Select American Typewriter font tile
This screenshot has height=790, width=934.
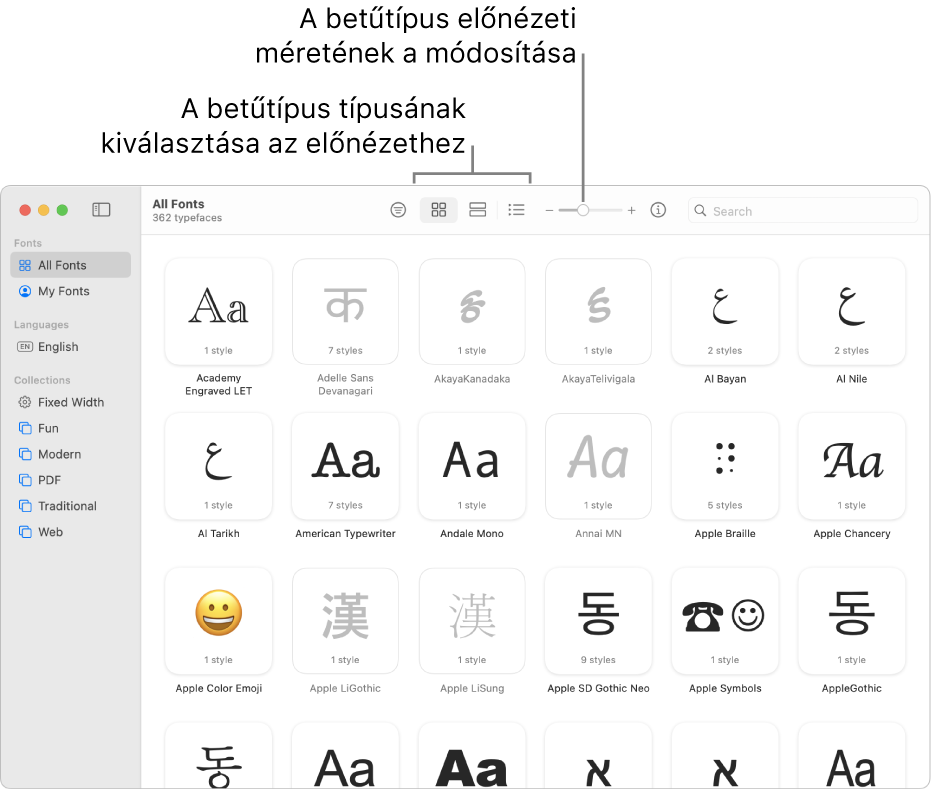point(345,466)
